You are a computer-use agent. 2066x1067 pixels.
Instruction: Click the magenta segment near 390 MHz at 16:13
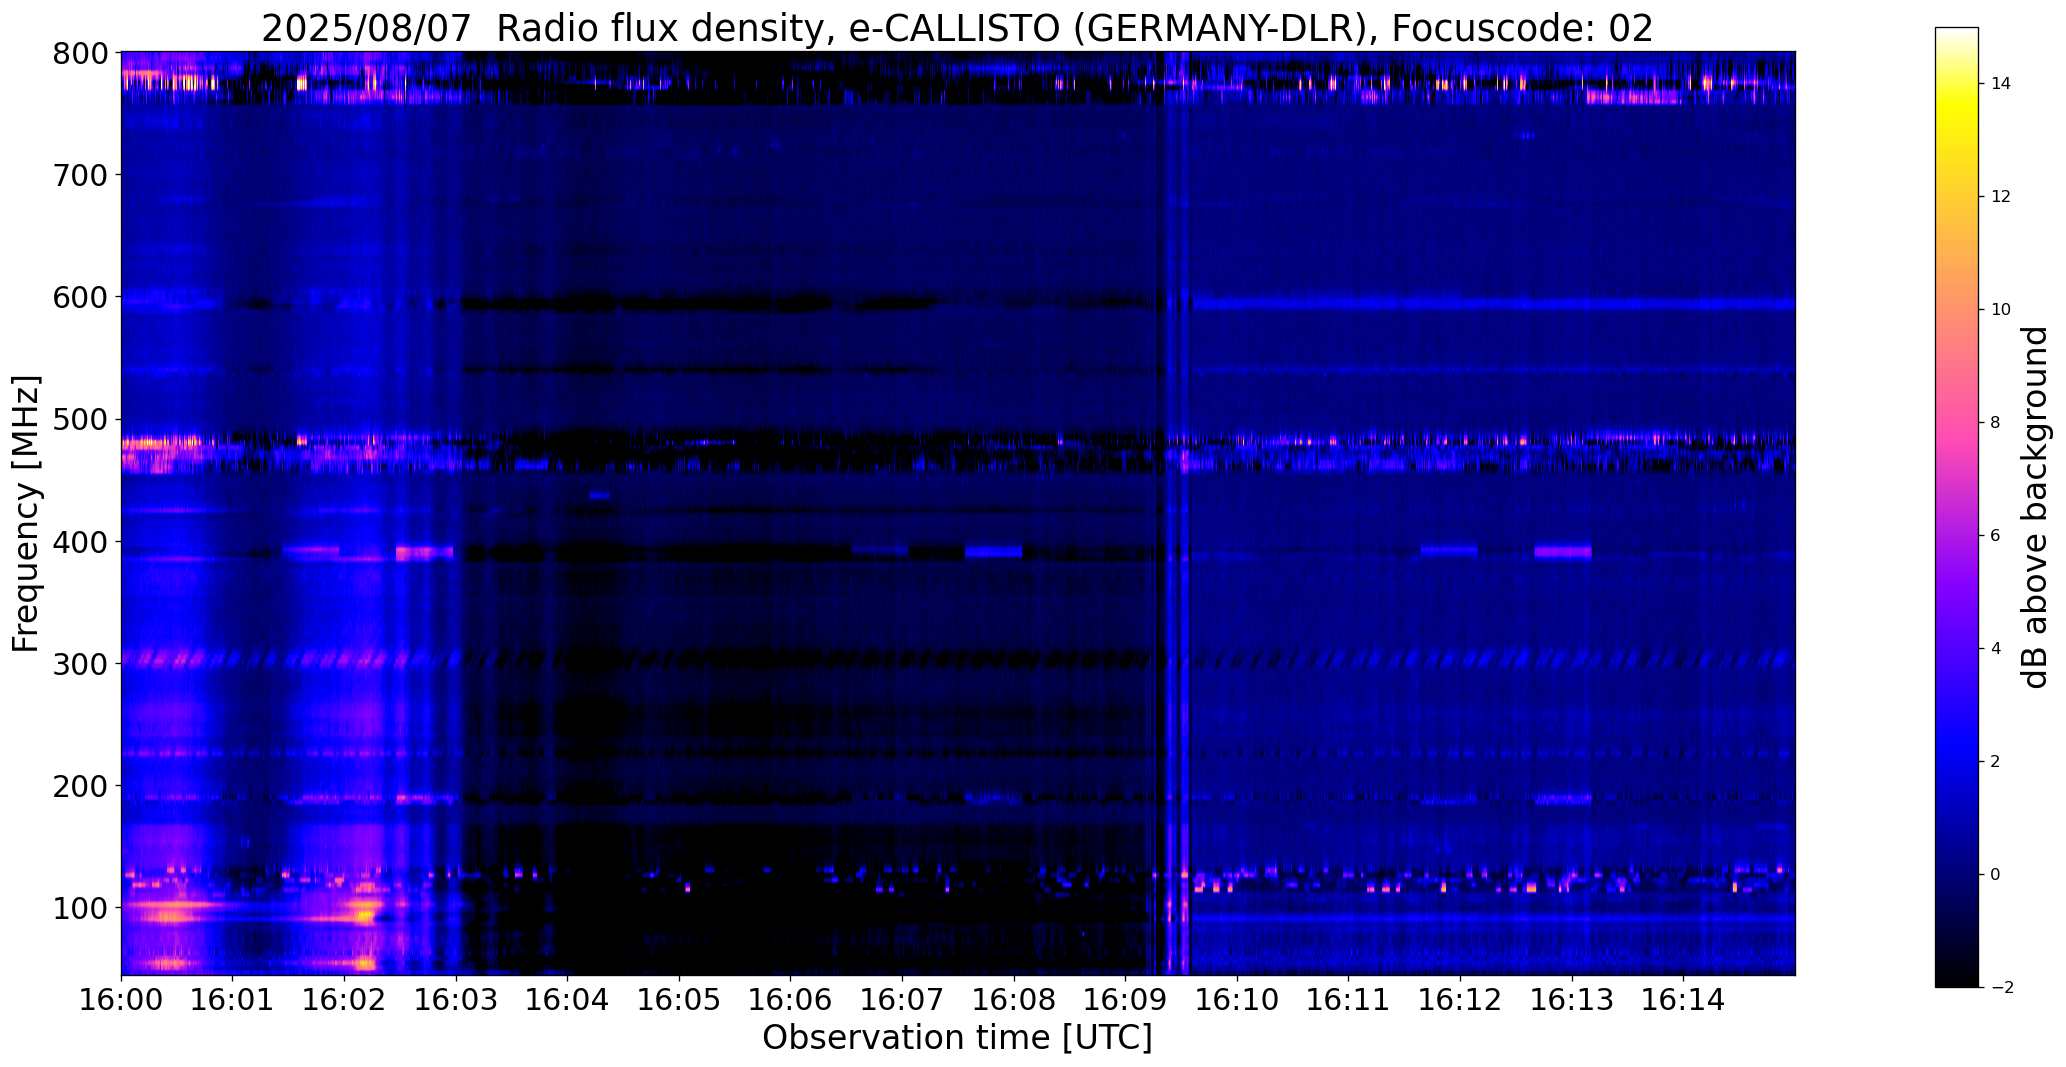1563,551
